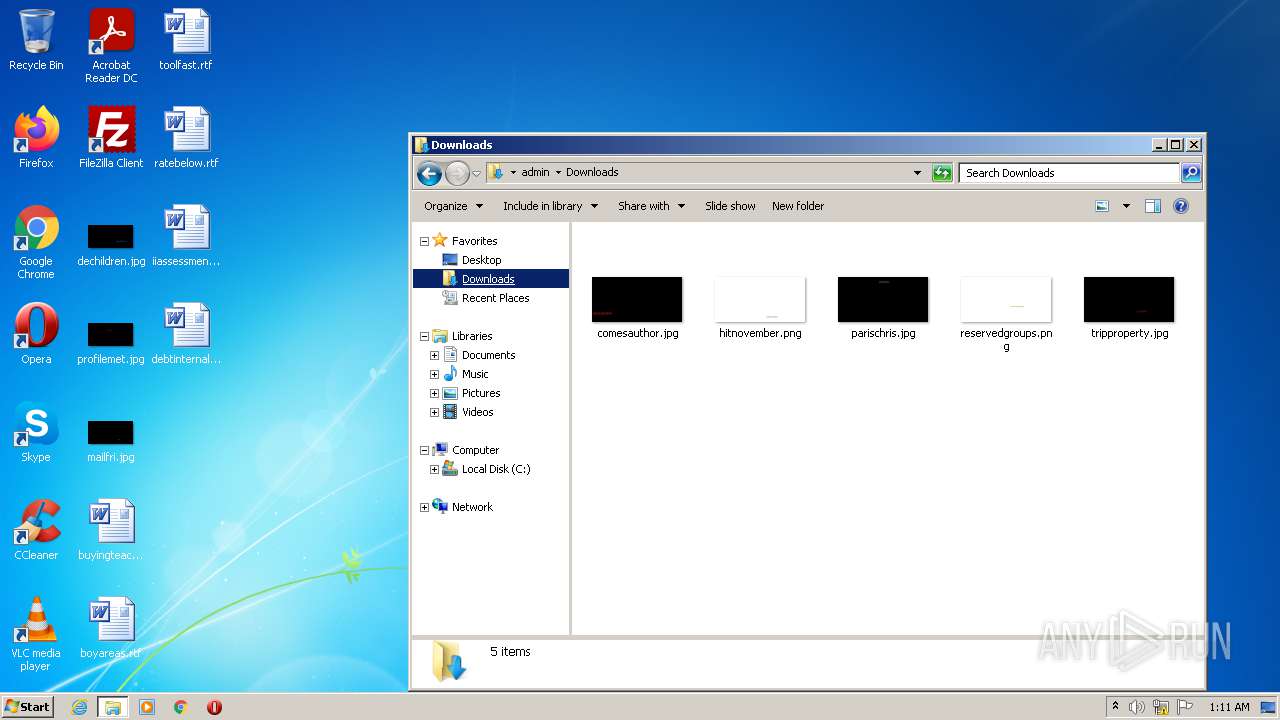Refresh the Downloads folder view

click(942, 173)
